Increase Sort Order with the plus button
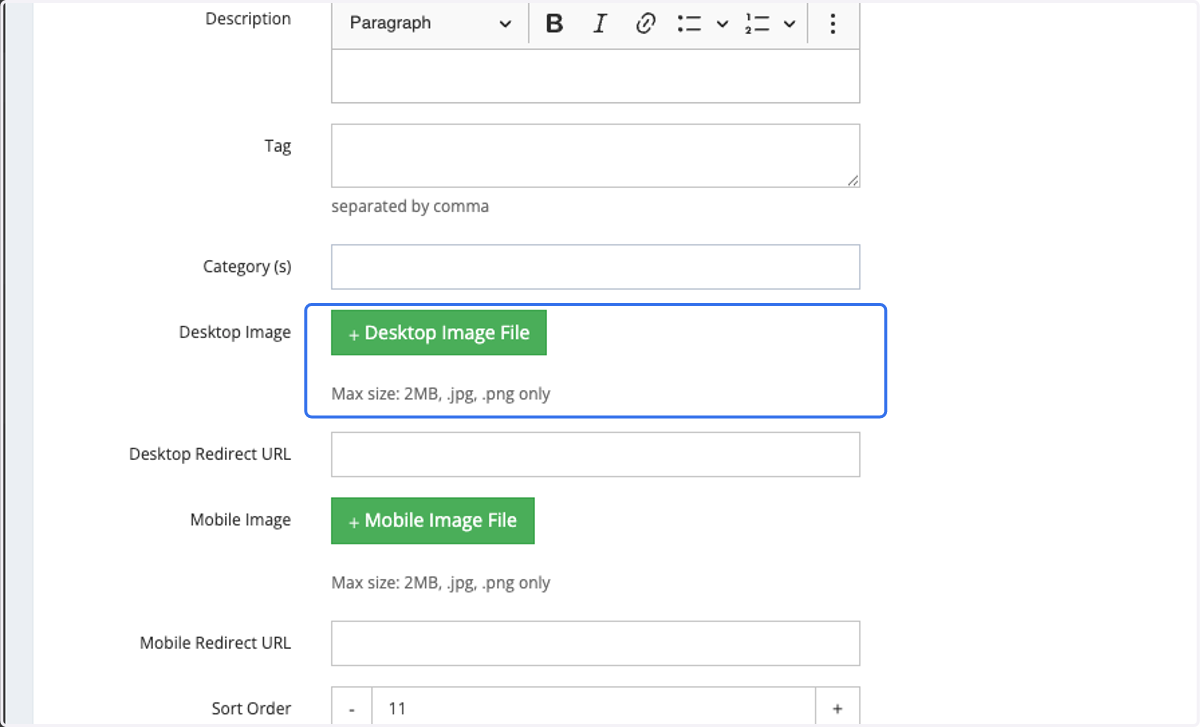The height and width of the screenshot is (727, 1200). click(x=837, y=708)
